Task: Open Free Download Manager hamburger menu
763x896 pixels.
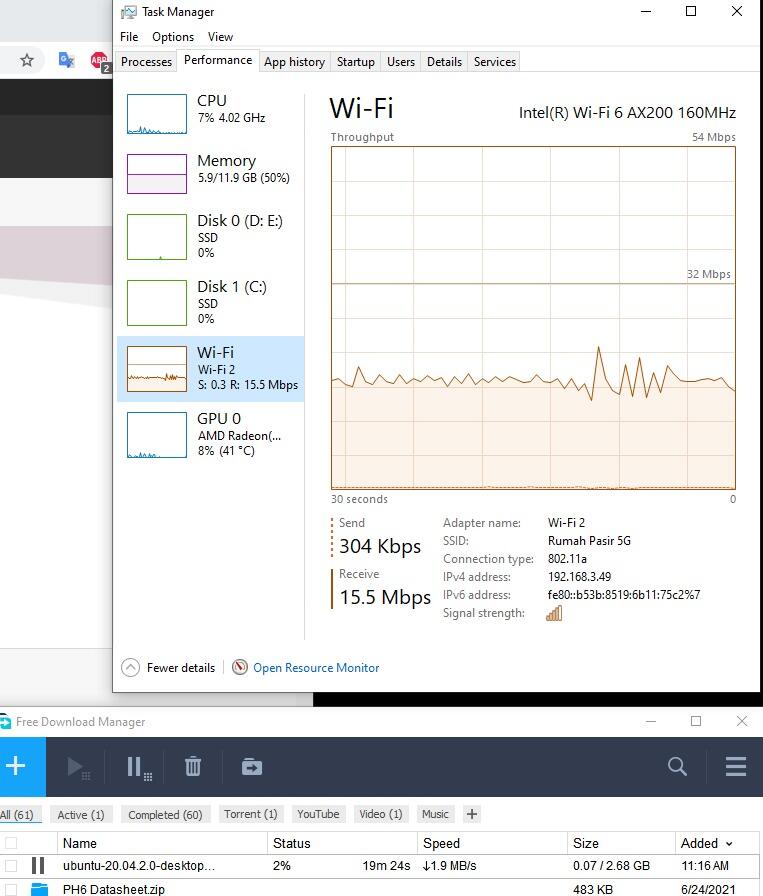Action: 736,766
